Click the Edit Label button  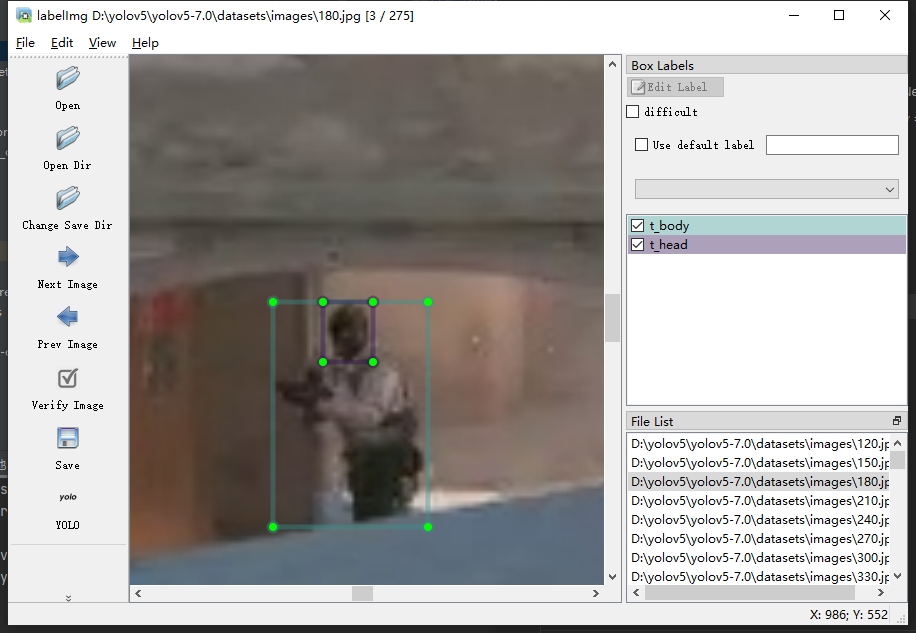pos(675,87)
